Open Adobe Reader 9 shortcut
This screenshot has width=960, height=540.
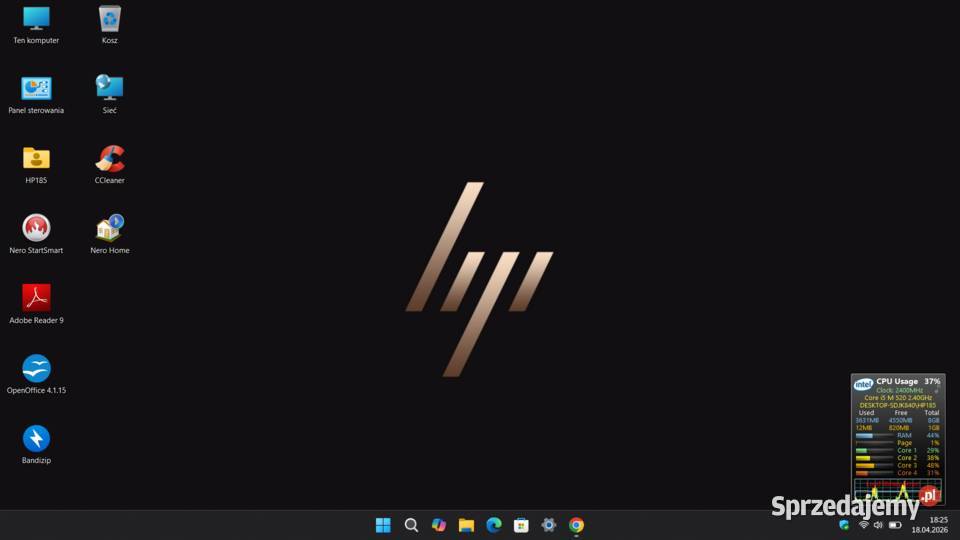tap(36, 305)
